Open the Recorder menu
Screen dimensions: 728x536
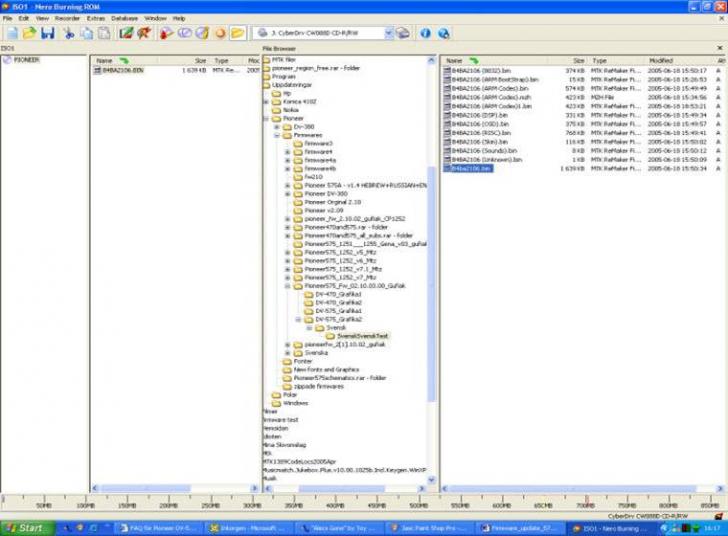point(67,18)
